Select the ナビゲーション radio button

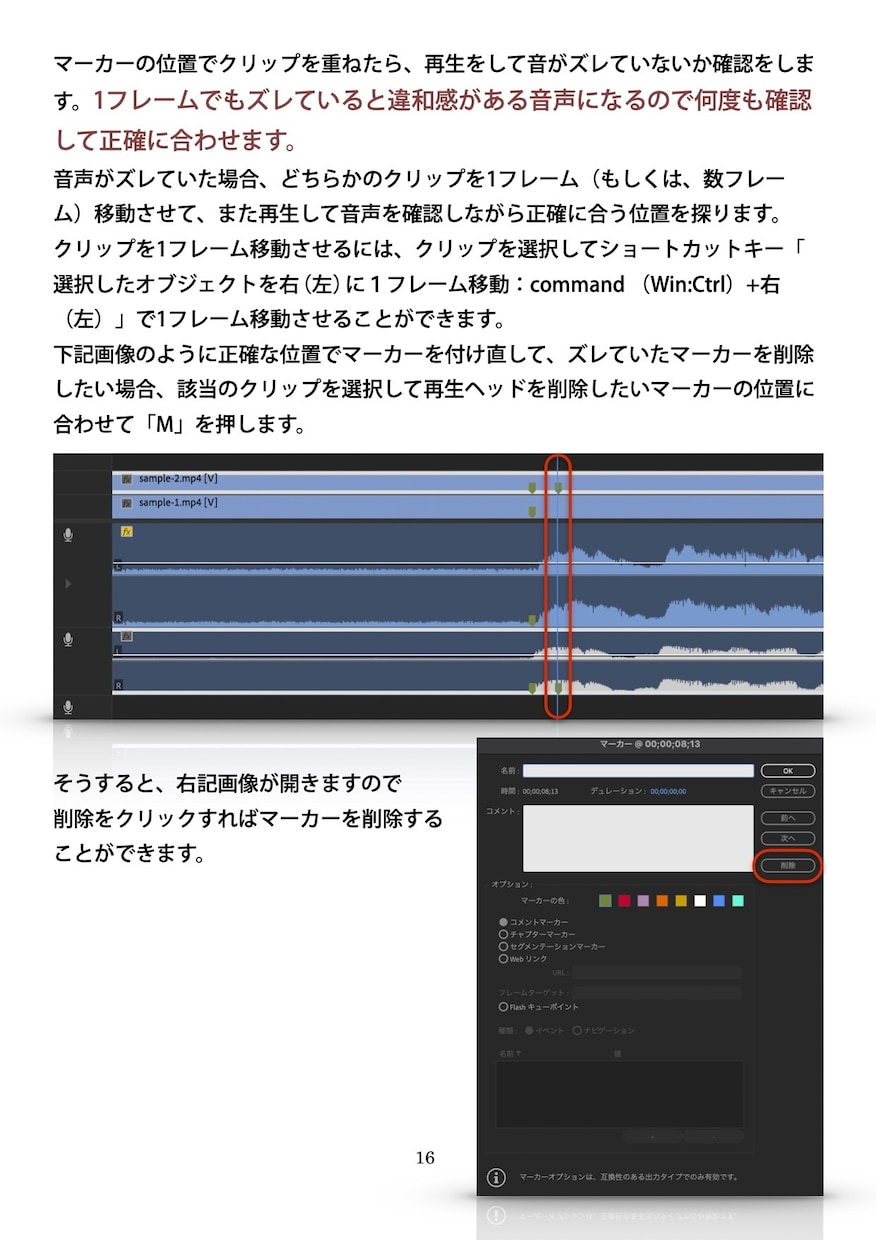[577, 1030]
